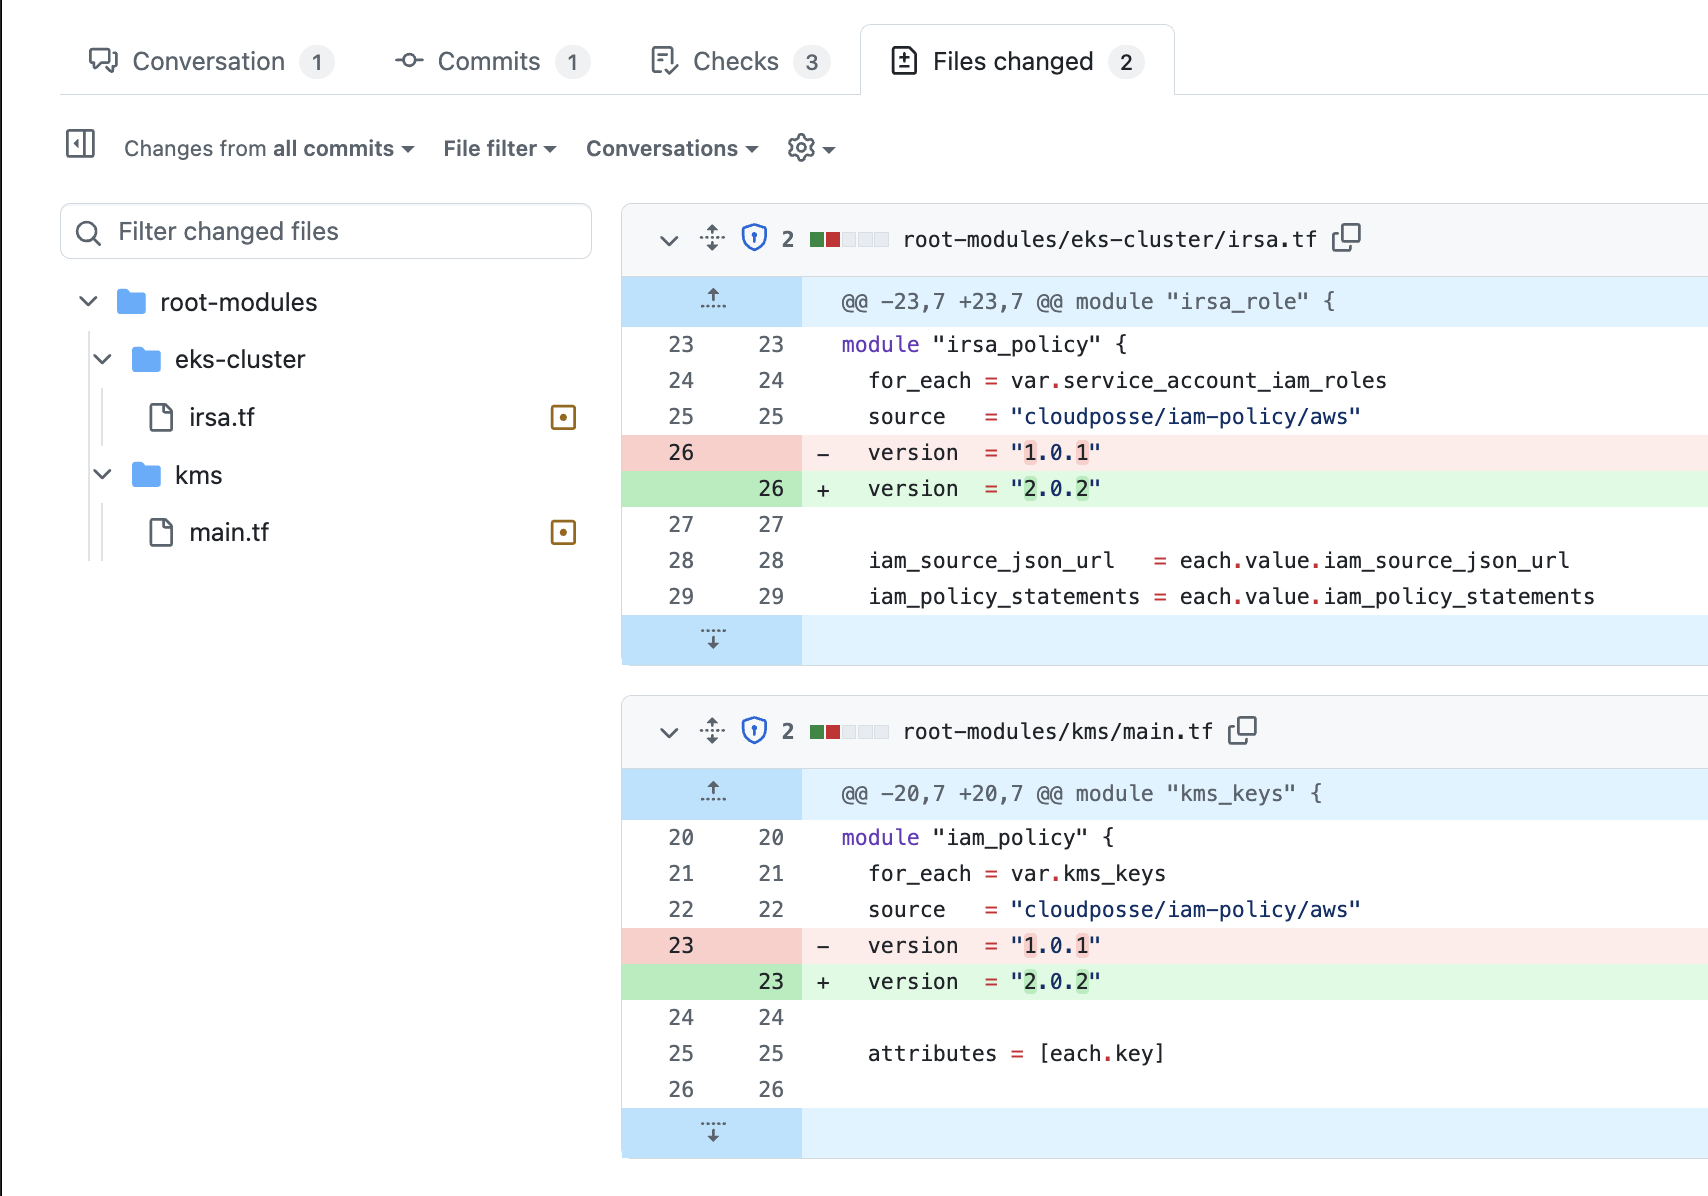Screen dimensions: 1708x1196
Task: Copy the file path for main.tf
Action: 1244,731
